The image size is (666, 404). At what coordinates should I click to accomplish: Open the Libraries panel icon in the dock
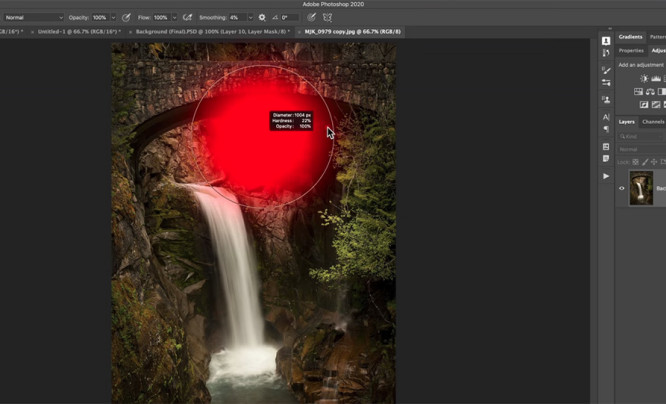[x=606, y=147]
